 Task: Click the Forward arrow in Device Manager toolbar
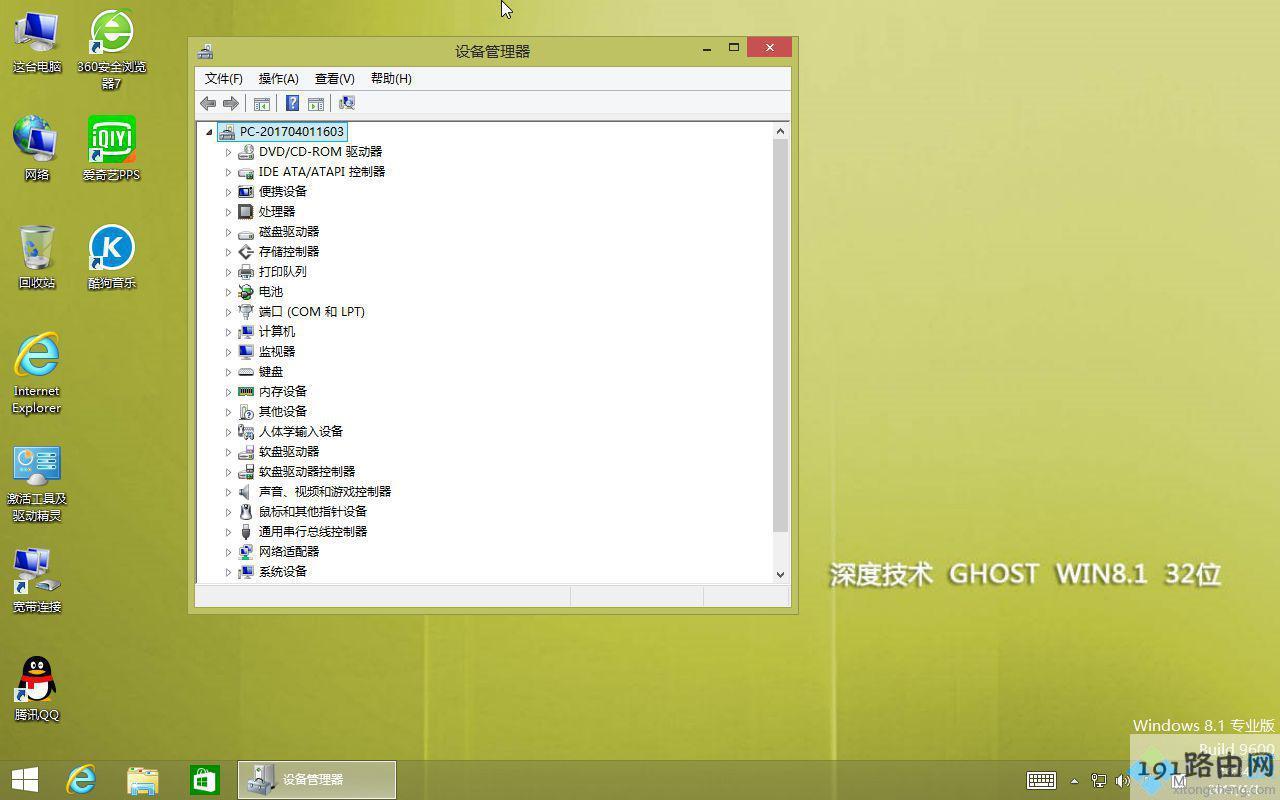click(x=231, y=103)
